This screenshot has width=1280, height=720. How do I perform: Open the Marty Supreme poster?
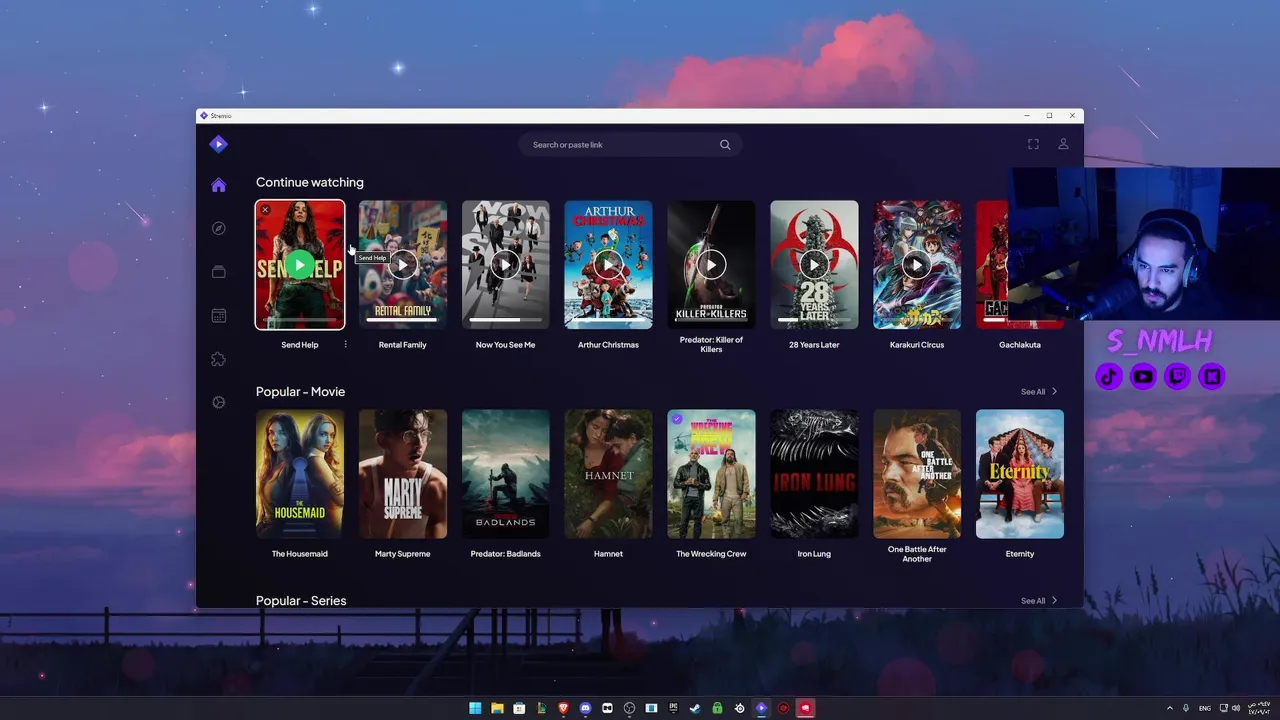coord(403,474)
